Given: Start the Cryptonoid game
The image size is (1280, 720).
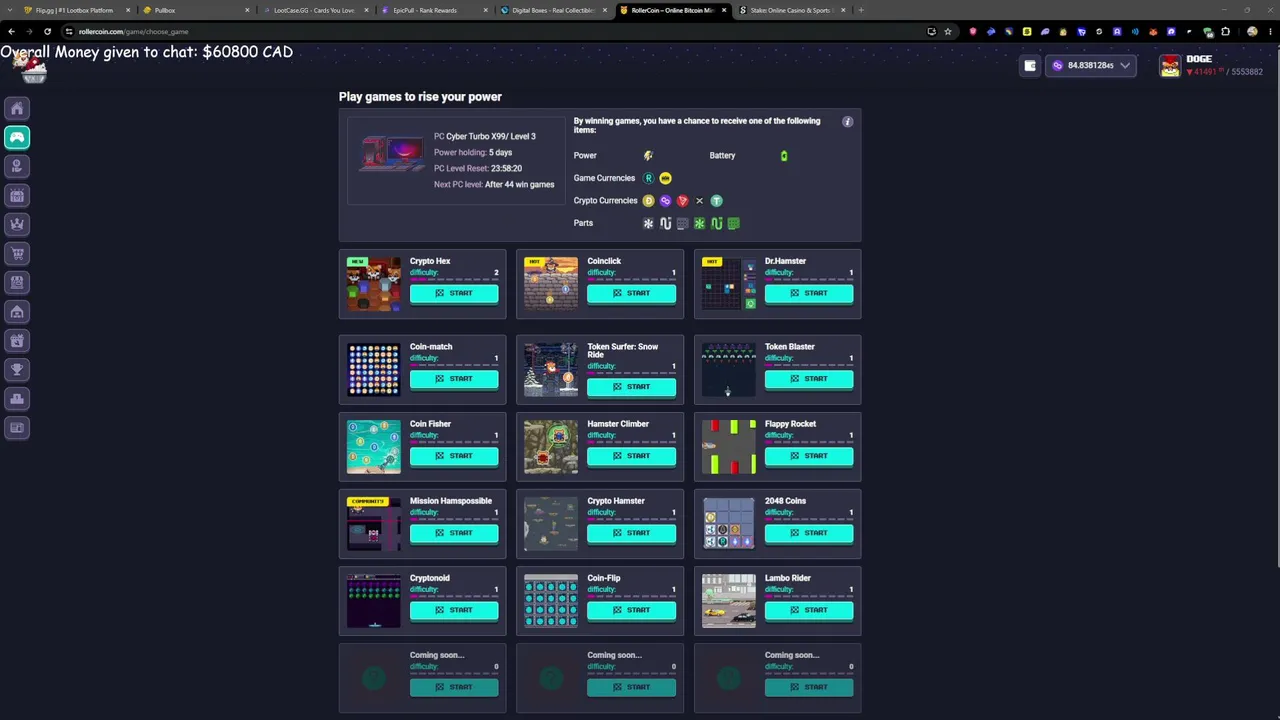Looking at the screenshot, I should point(454,610).
